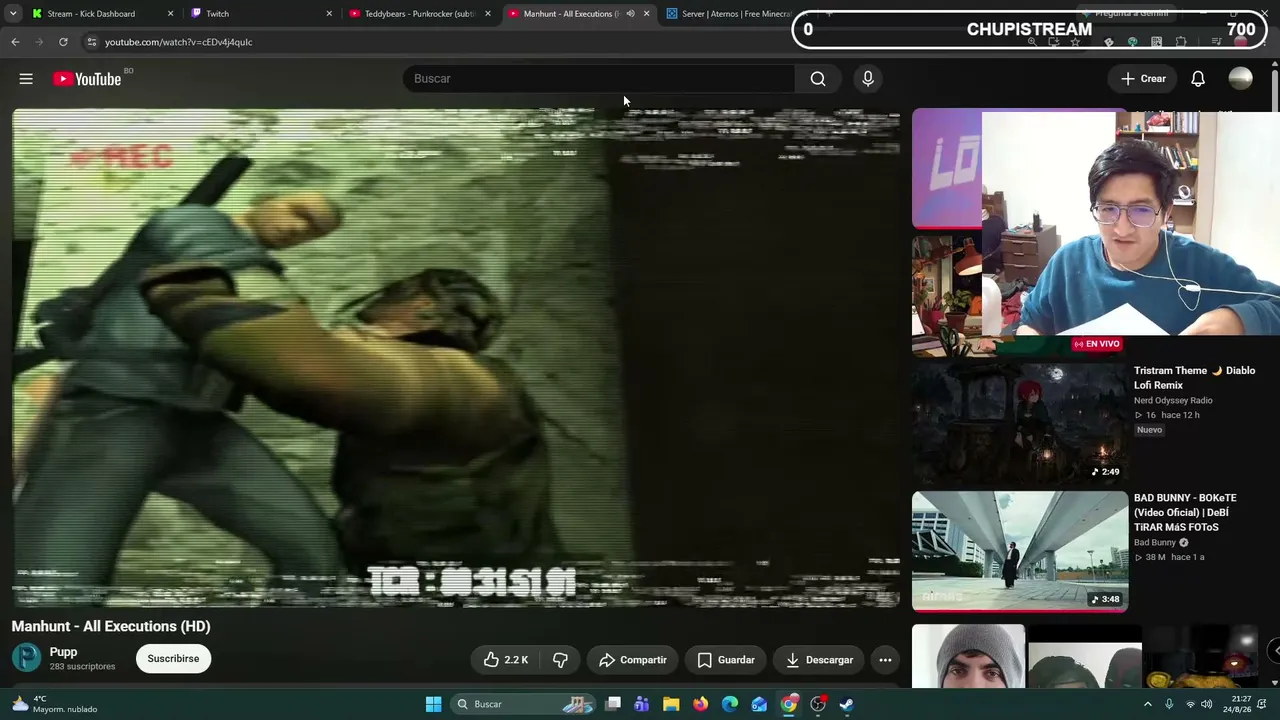Image resolution: width=1280 pixels, height=720 pixels.
Task: Go to the YouTube home logo
Action: point(87,79)
